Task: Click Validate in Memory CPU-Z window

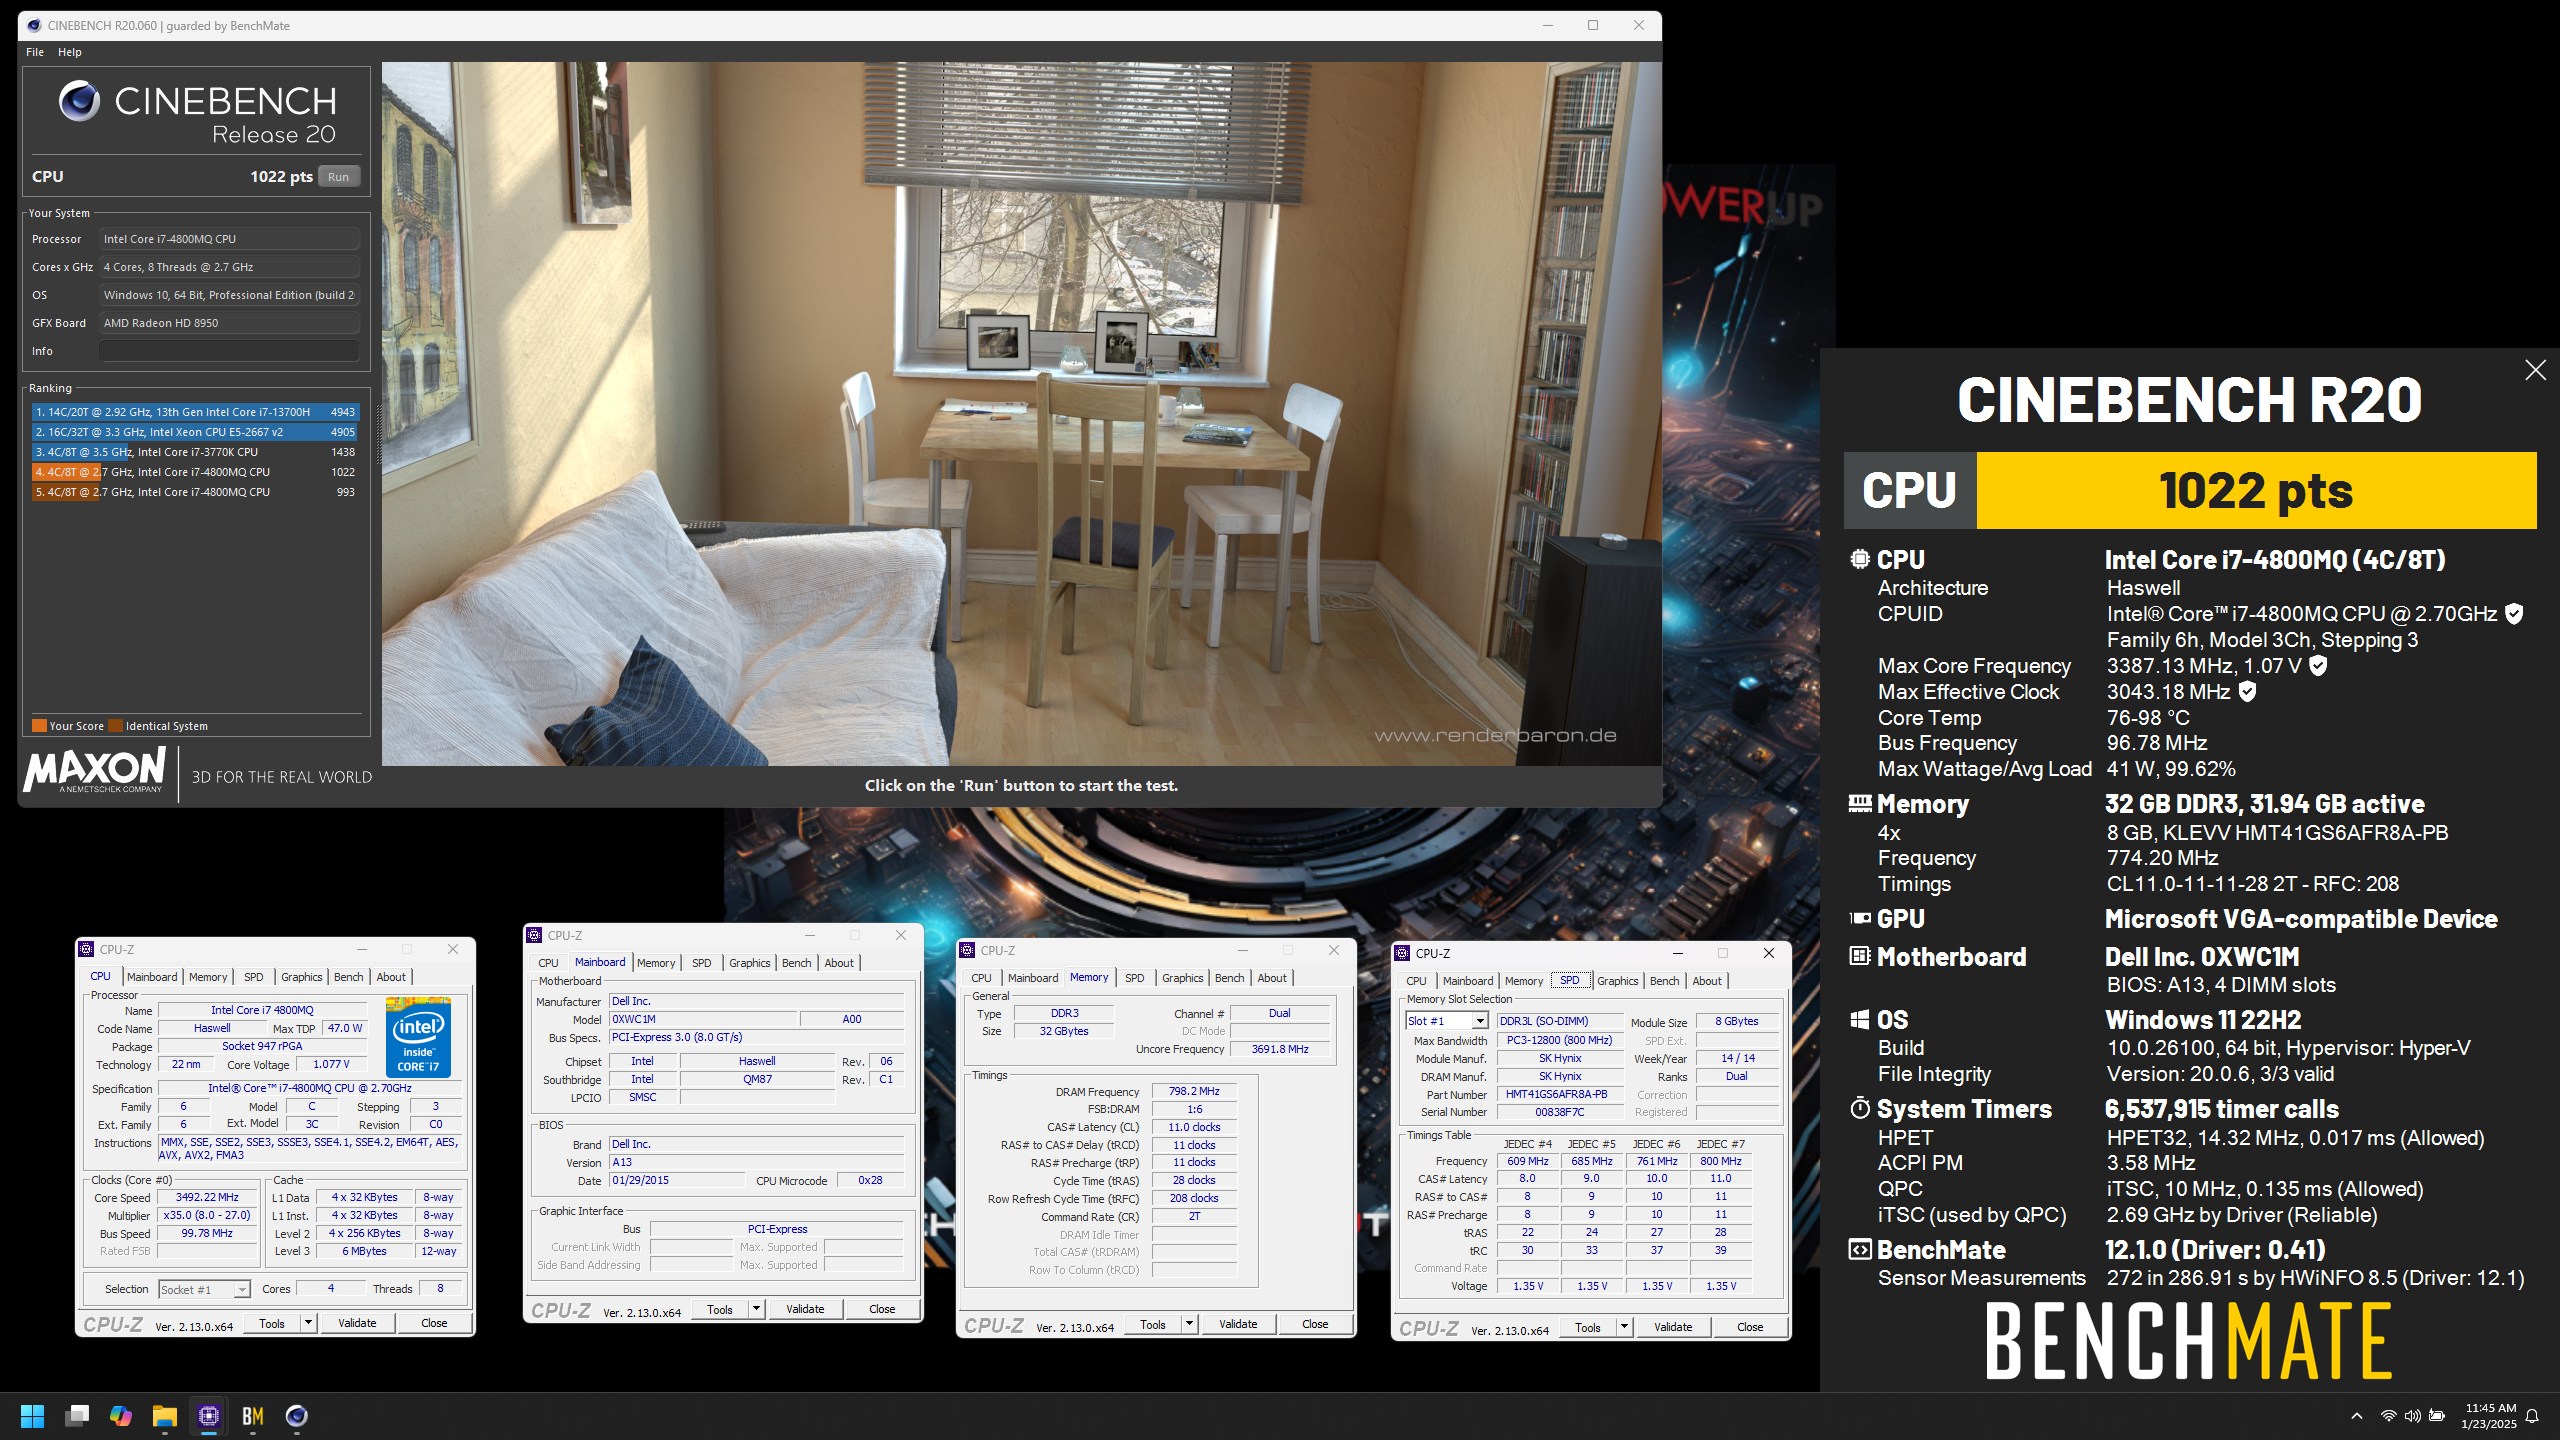Action: pyautogui.click(x=1238, y=1324)
